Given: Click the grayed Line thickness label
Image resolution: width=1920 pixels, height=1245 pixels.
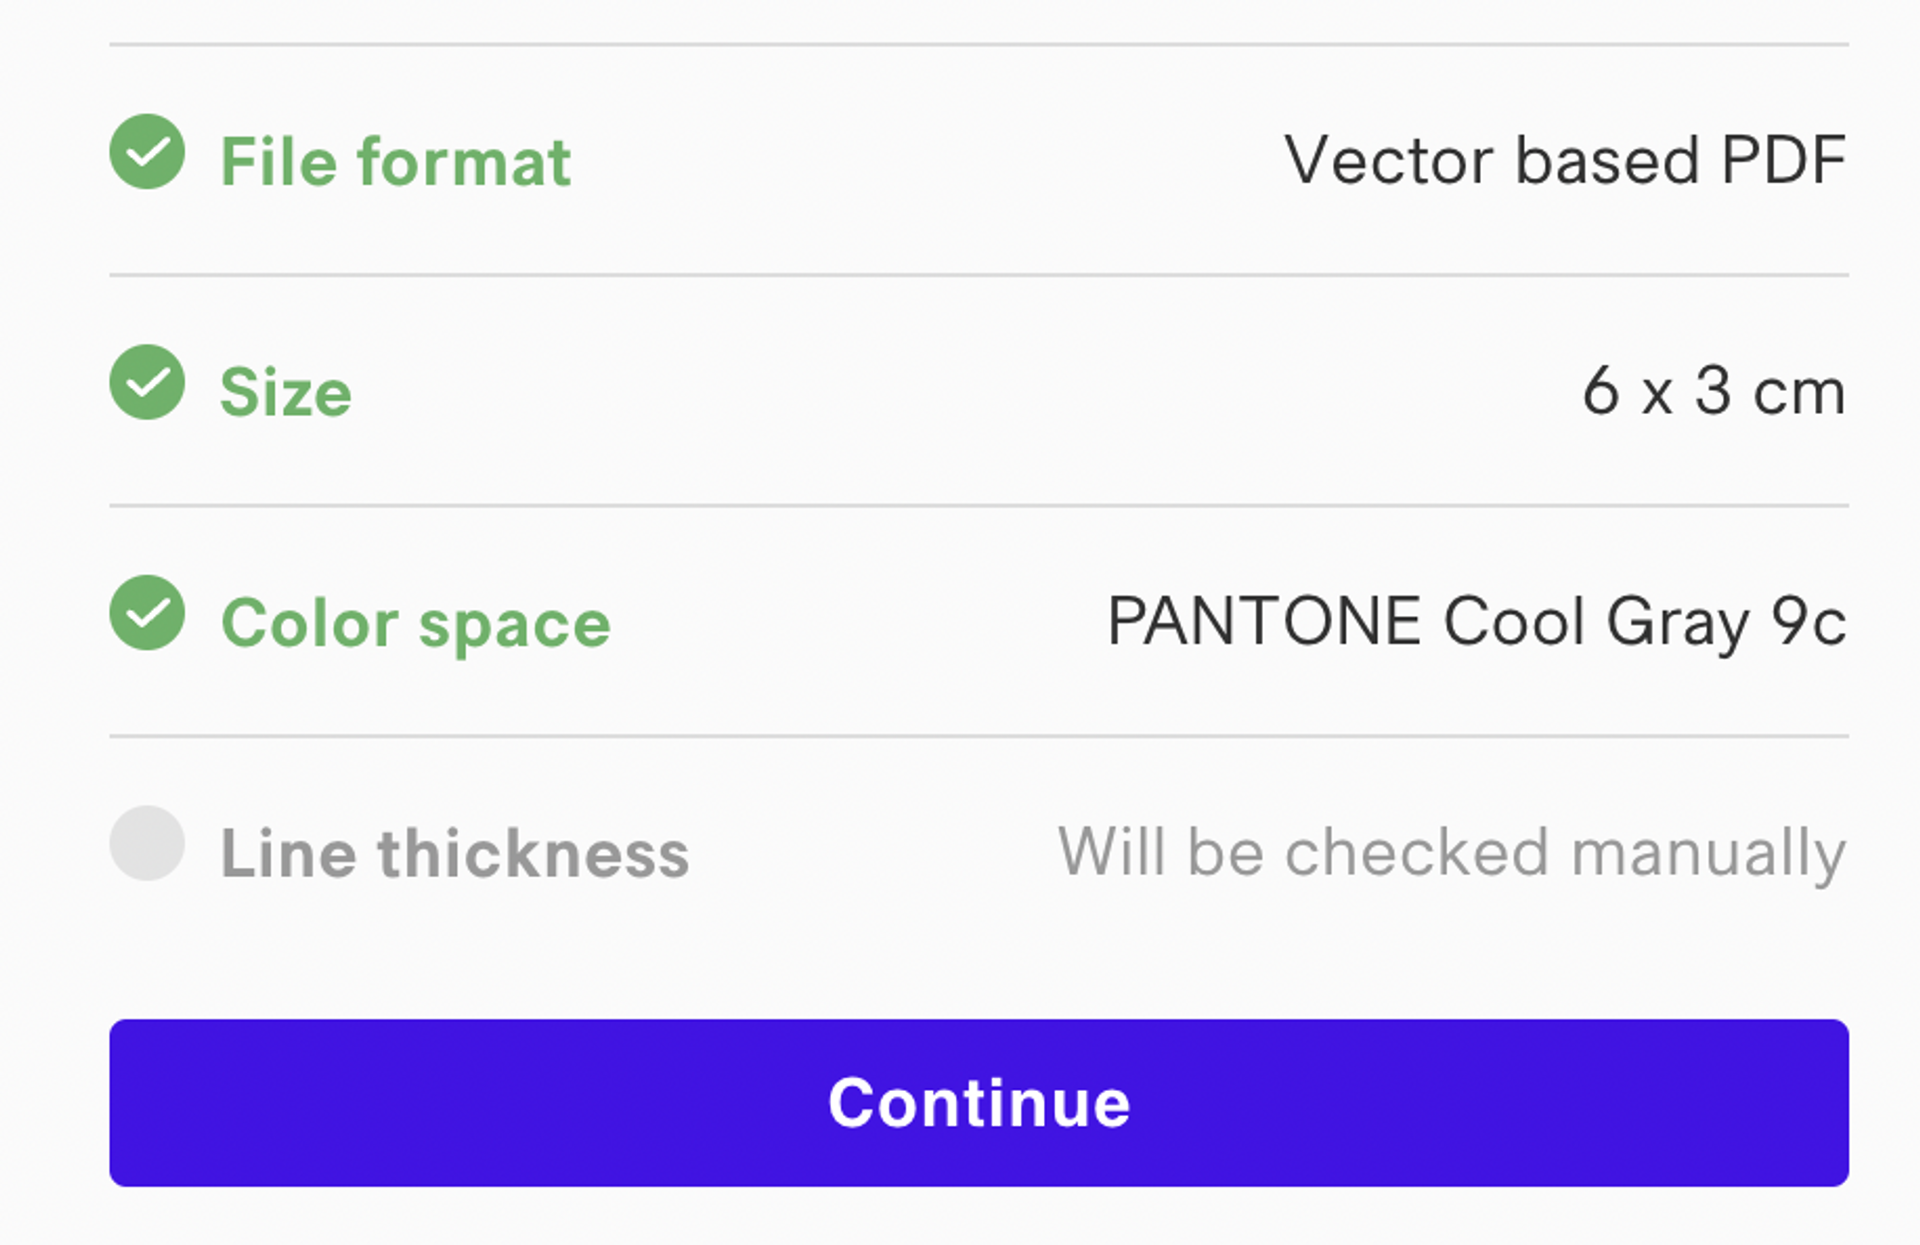Looking at the screenshot, I should pyautogui.click(x=455, y=854).
